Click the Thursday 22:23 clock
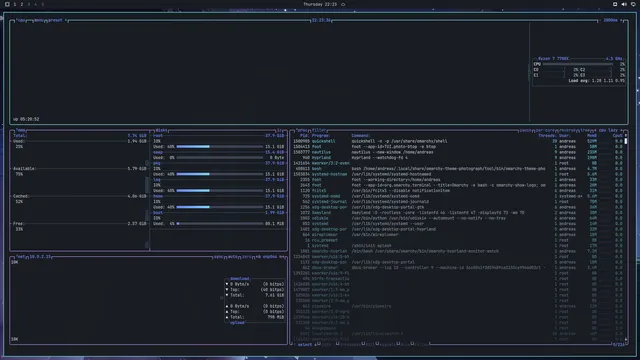This screenshot has height=360, width=640. pyautogui.click(x=320, y=4)
